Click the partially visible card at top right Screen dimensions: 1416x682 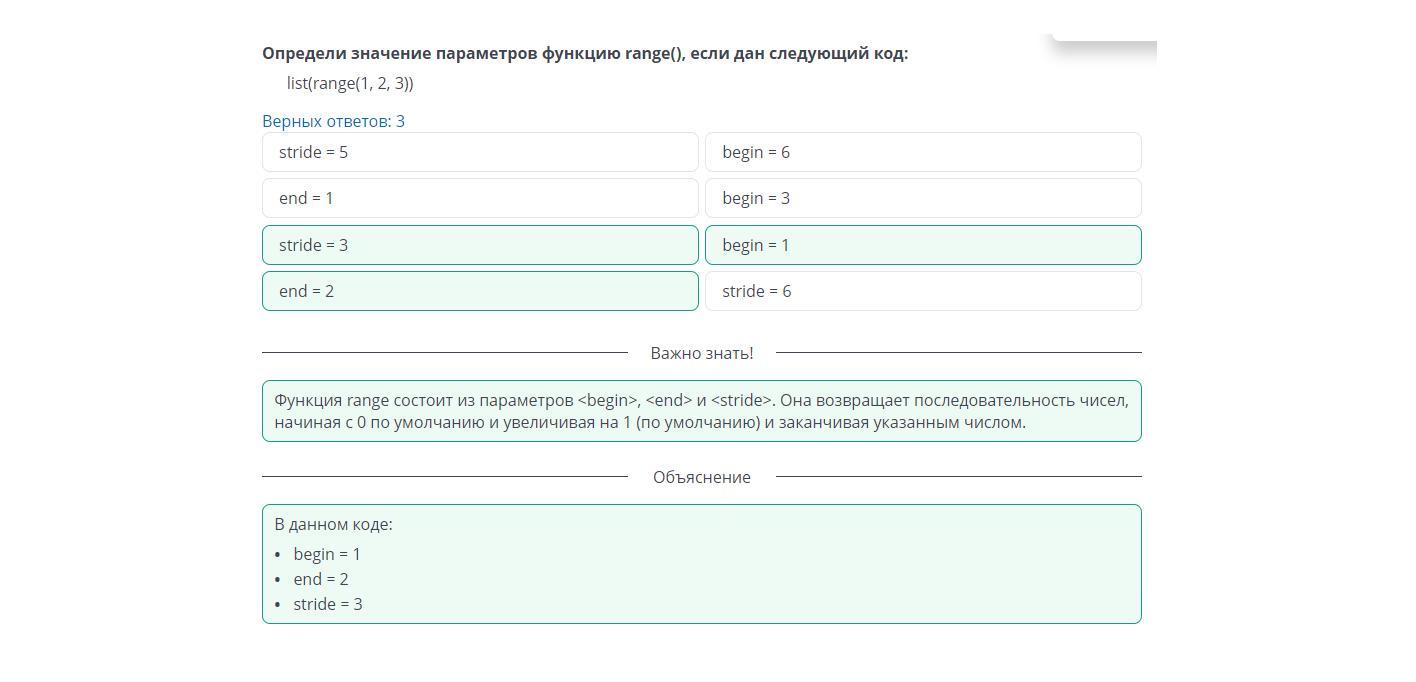click(1105, 38)
